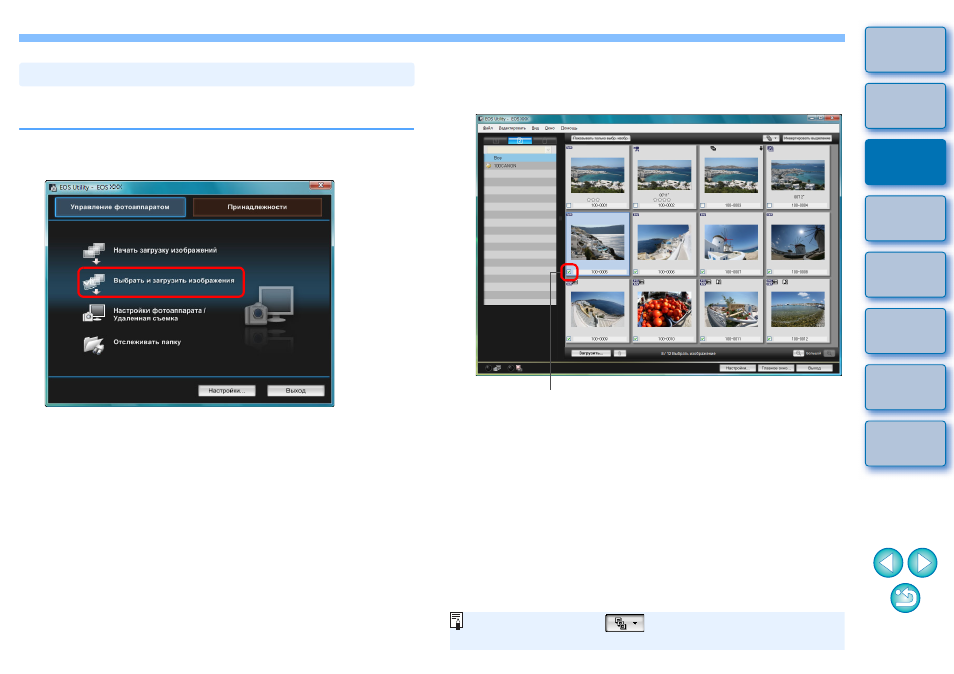The width and height of the screenshot is (954, 674).
Task: Uncheck the box for image 100-0005
Action: pyautogui.click(x=569, y=272)
